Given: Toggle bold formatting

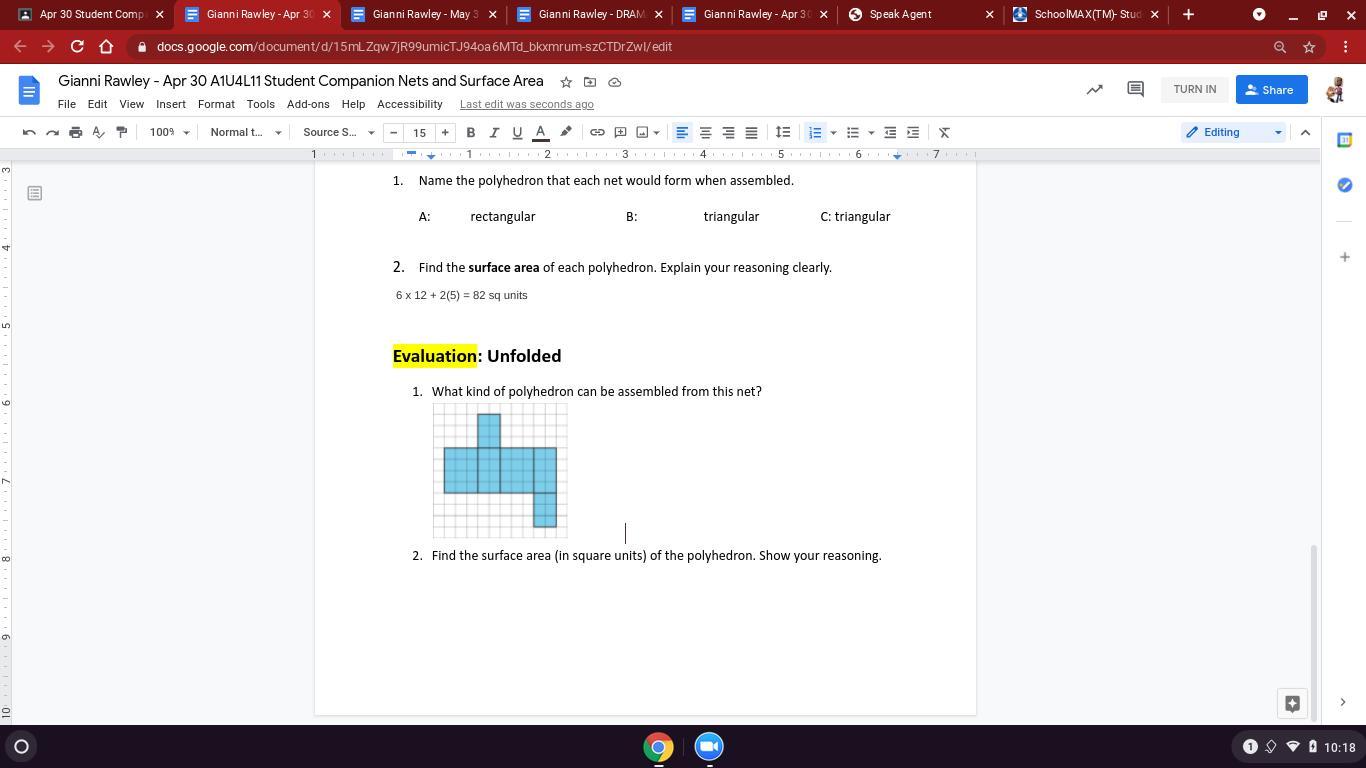Looking at the screenshot, I should (x=470, y=132).
